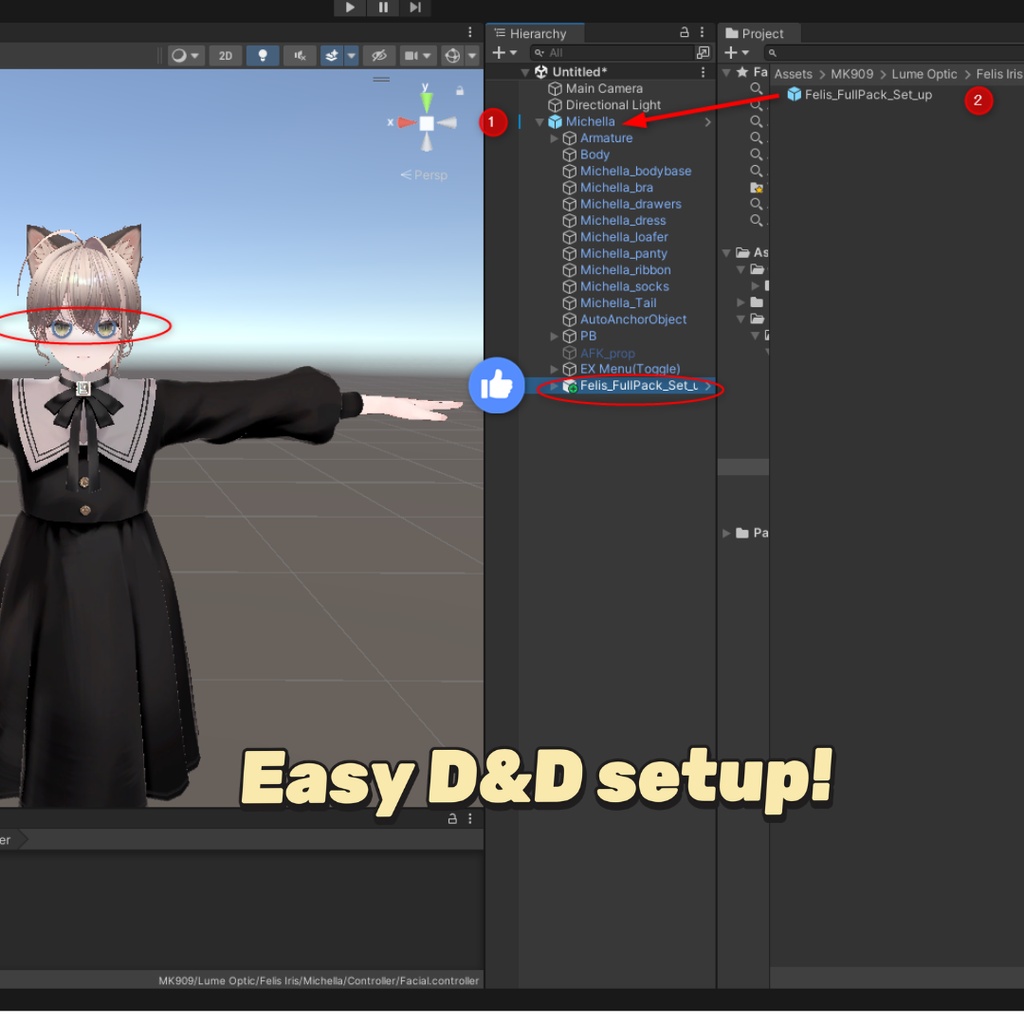The width and height of the screenshot is (1024, 1024).
Task: Expand the Packages folder arrow
Action: point(726,534)
